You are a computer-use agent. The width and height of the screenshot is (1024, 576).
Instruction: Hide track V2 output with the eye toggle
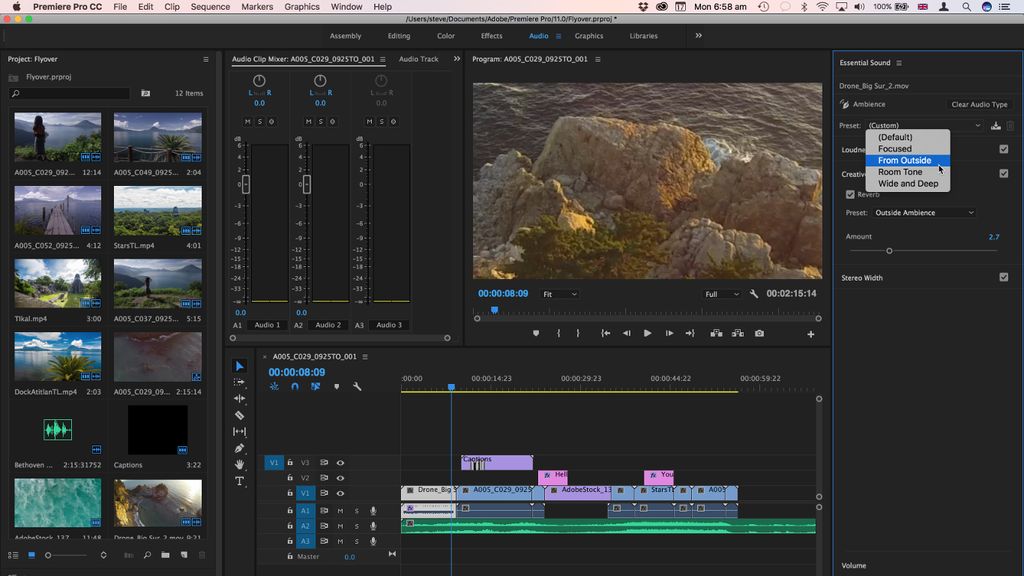point(340,478)
